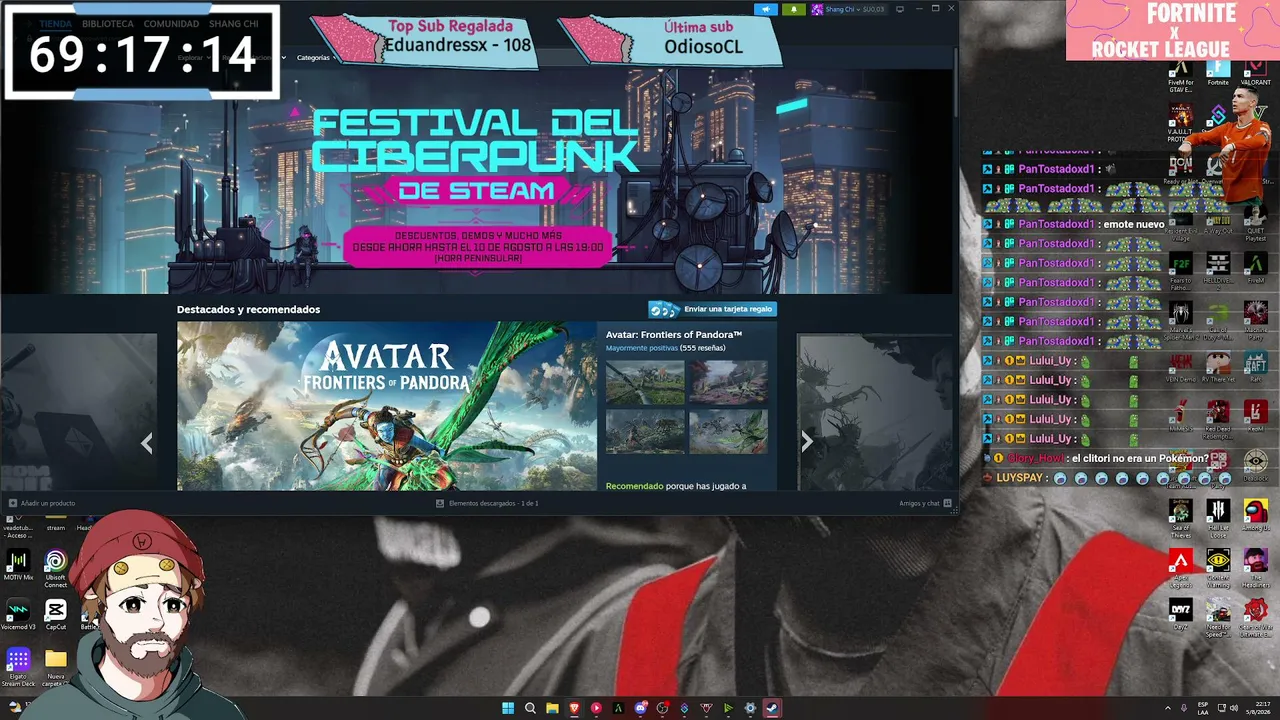
Task: Open the Fears to Fathom desktop shortcut
Action: [x=1180, y=270]
